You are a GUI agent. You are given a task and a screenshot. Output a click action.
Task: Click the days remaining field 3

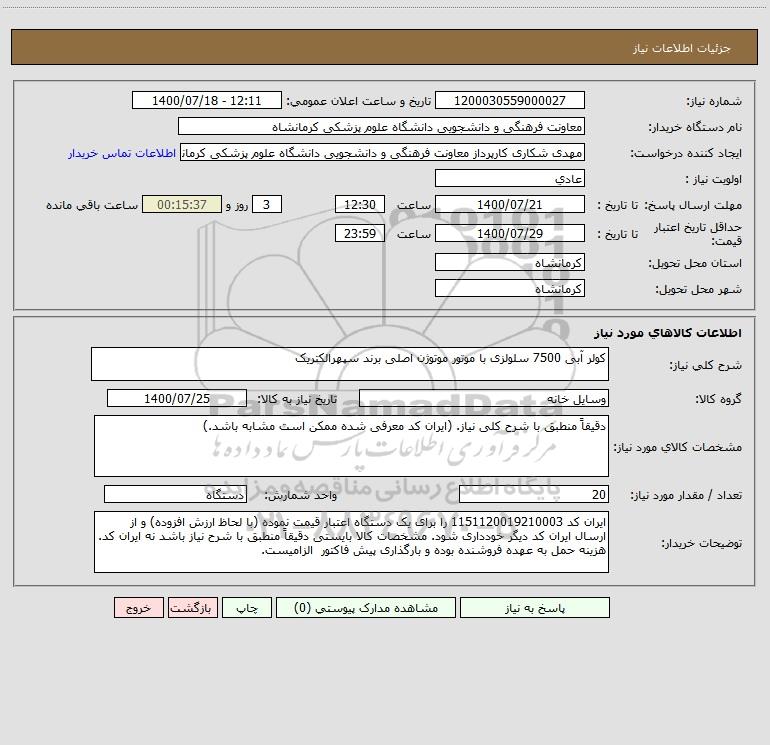pos(267,204)
